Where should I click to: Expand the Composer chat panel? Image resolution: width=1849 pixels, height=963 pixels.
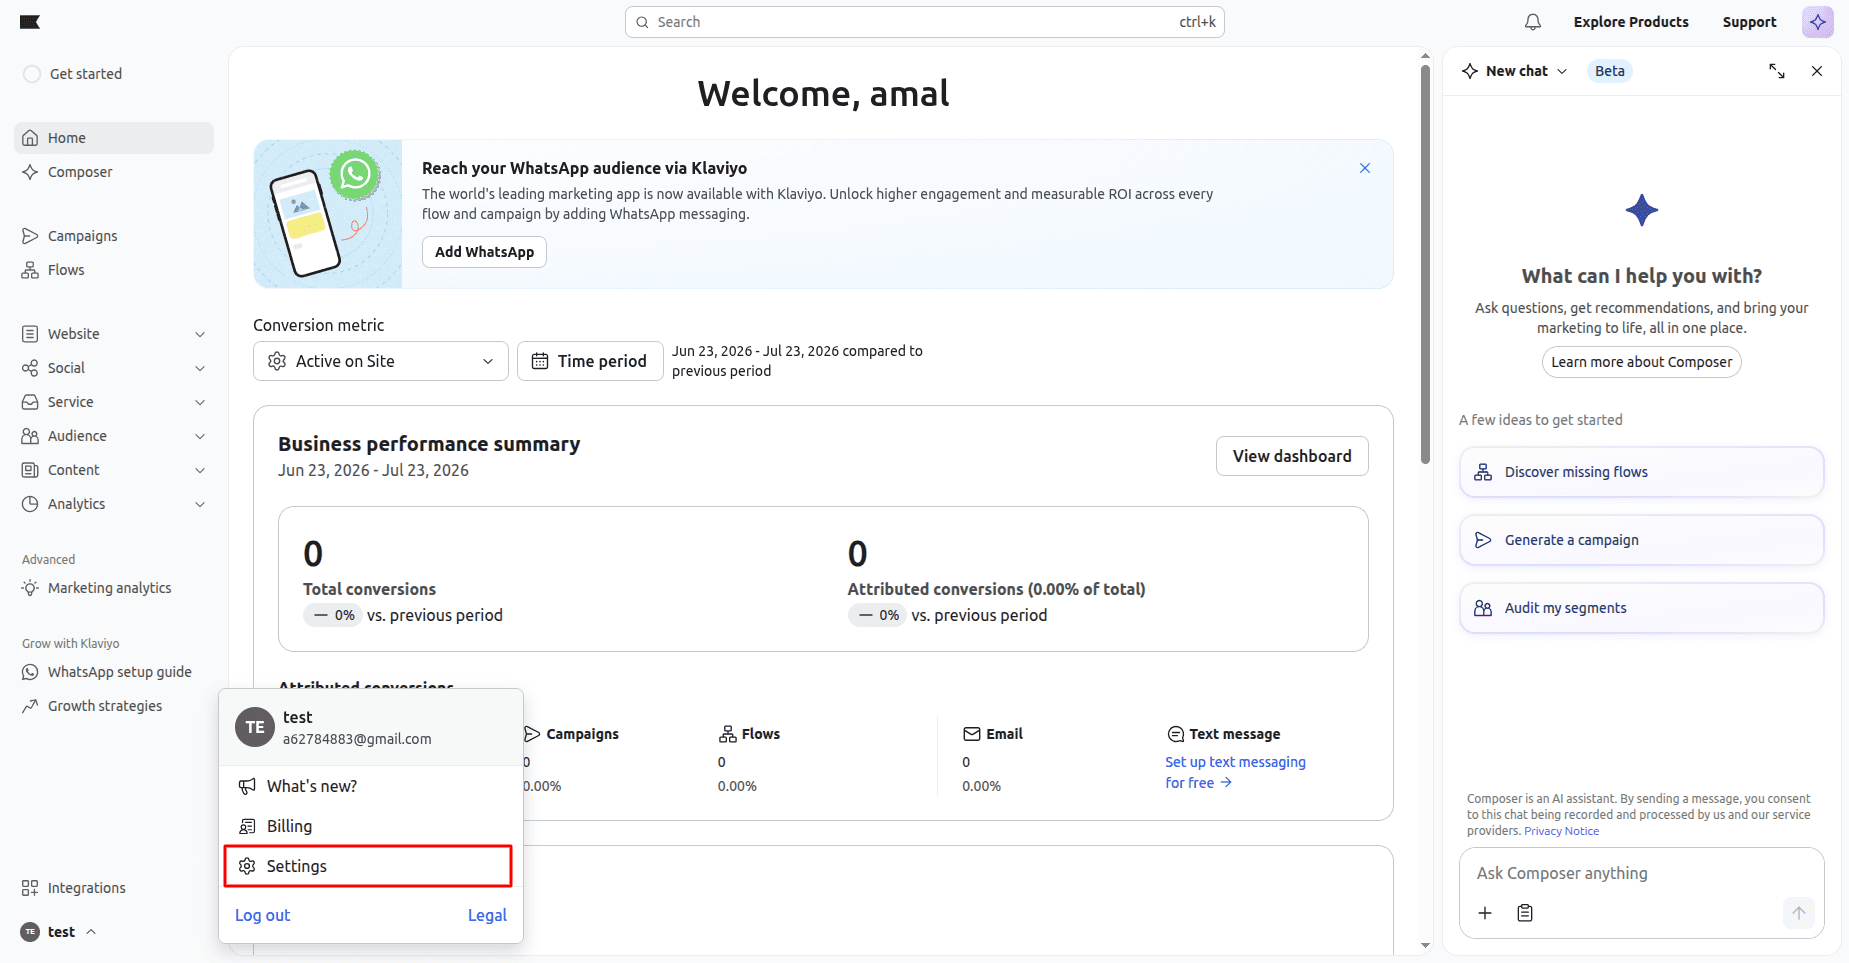1777,71
